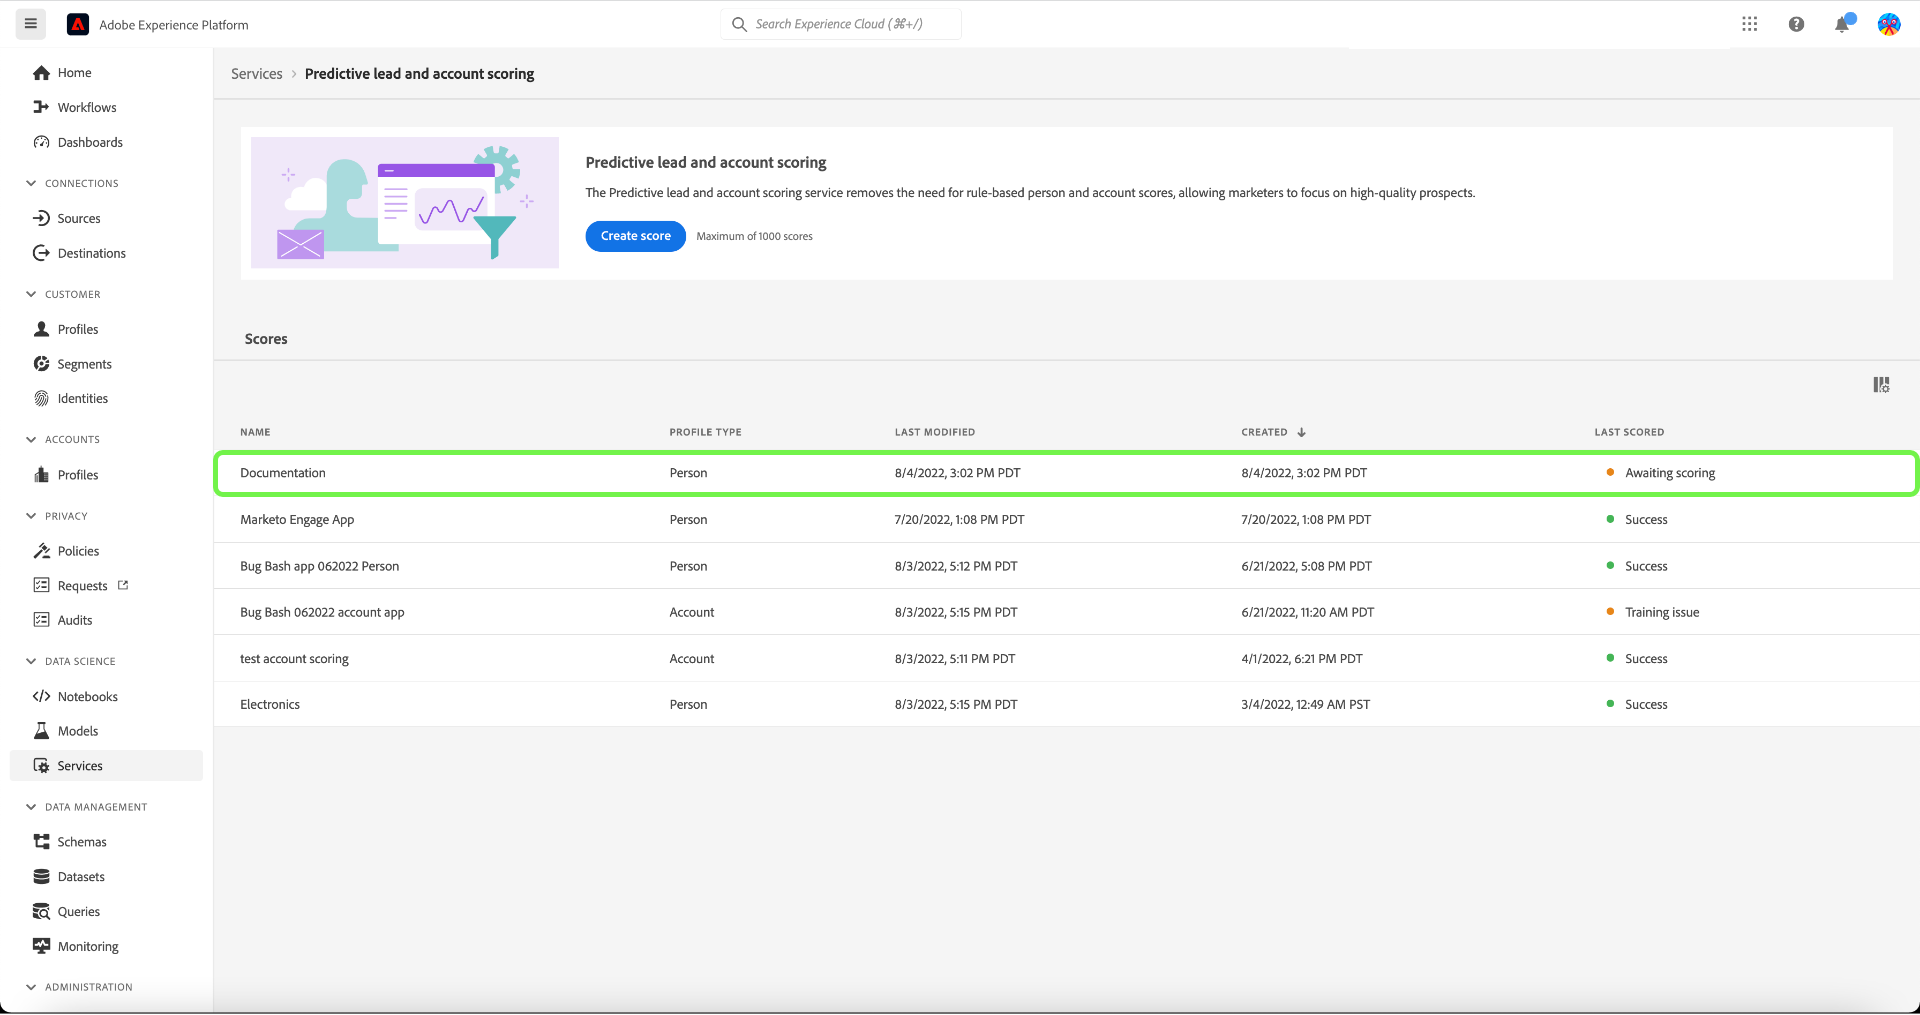Open Sources in sidebar
The width and height of the screenshot is (1920, 1015).
79,218
